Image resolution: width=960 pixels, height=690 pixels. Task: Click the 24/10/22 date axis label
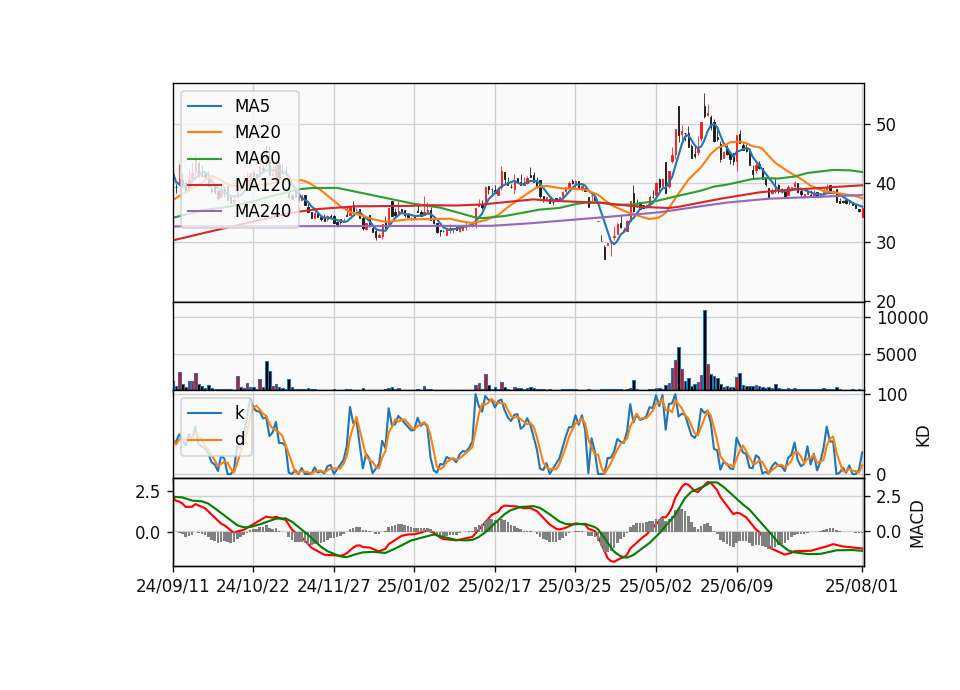[x=253, y=586]
